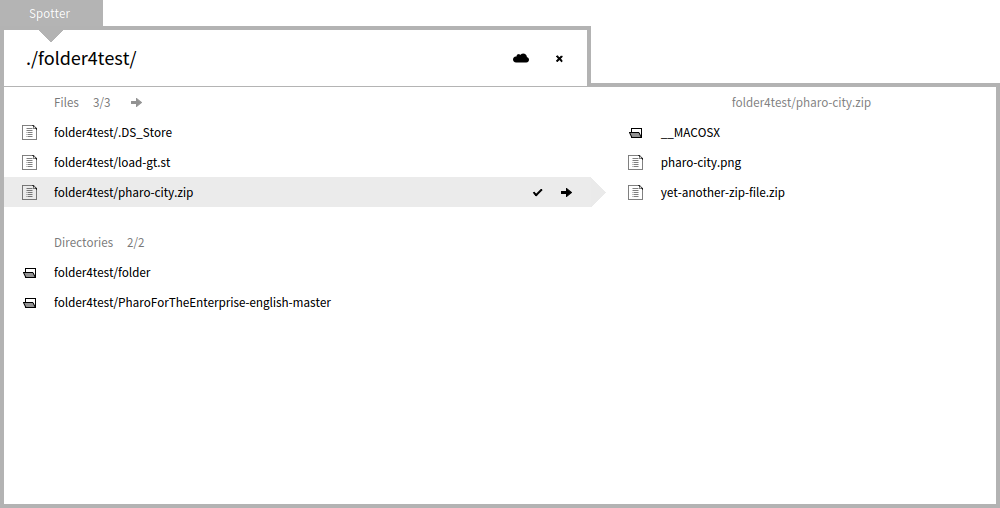
Task: Click the Directories category header
Action: point(84,243)
